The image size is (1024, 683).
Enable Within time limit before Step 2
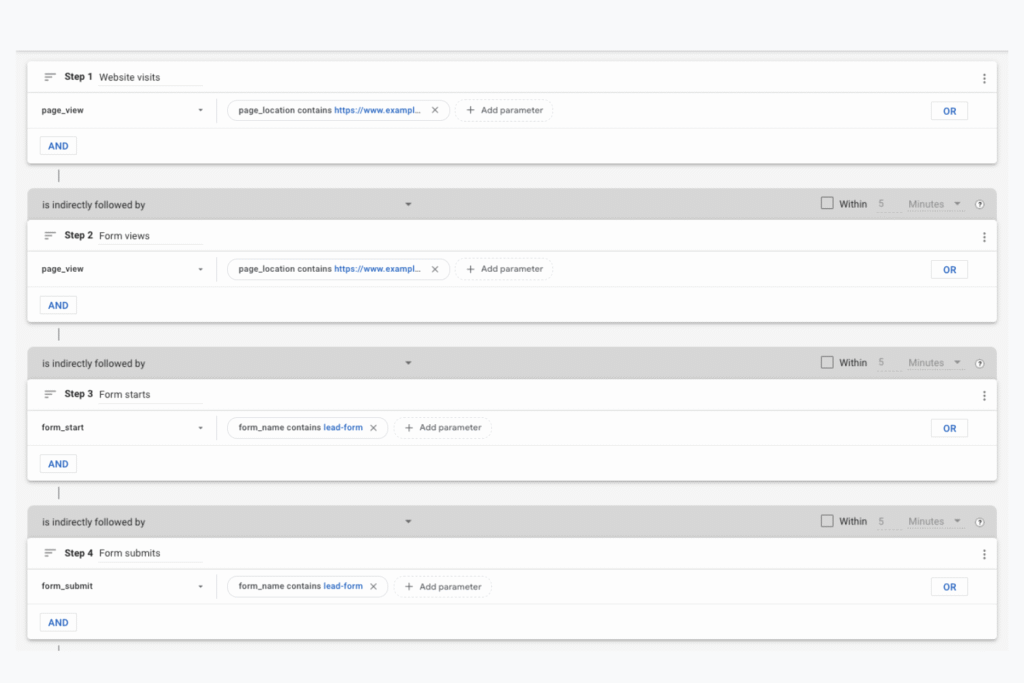point(827,203)
